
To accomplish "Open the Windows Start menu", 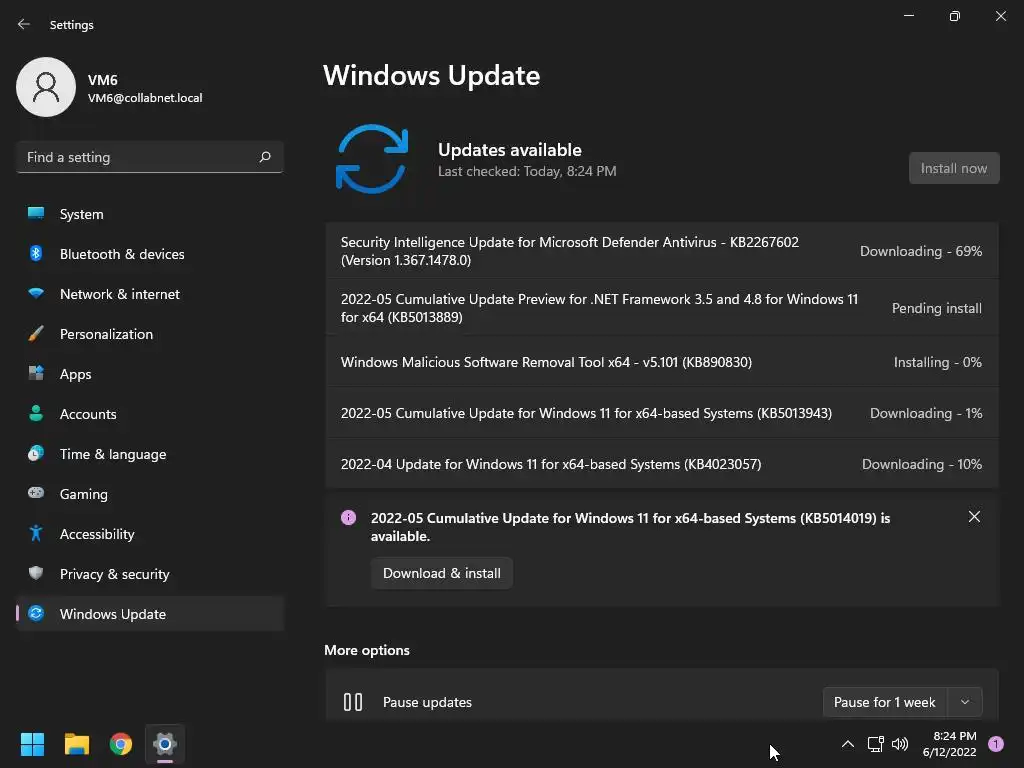I will pos(32,744).
